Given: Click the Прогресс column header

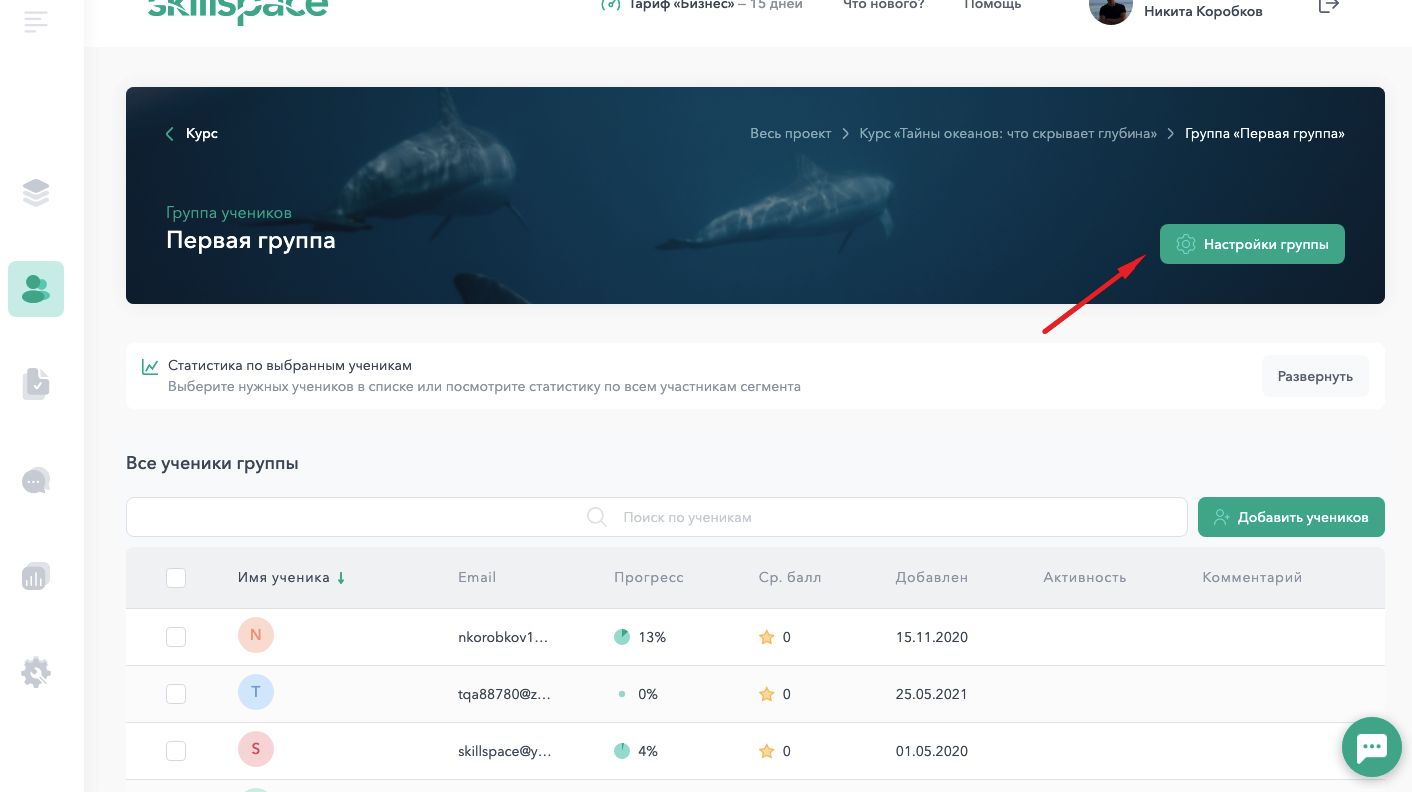Looking at the screenshot, I should [x=649, y=578].
